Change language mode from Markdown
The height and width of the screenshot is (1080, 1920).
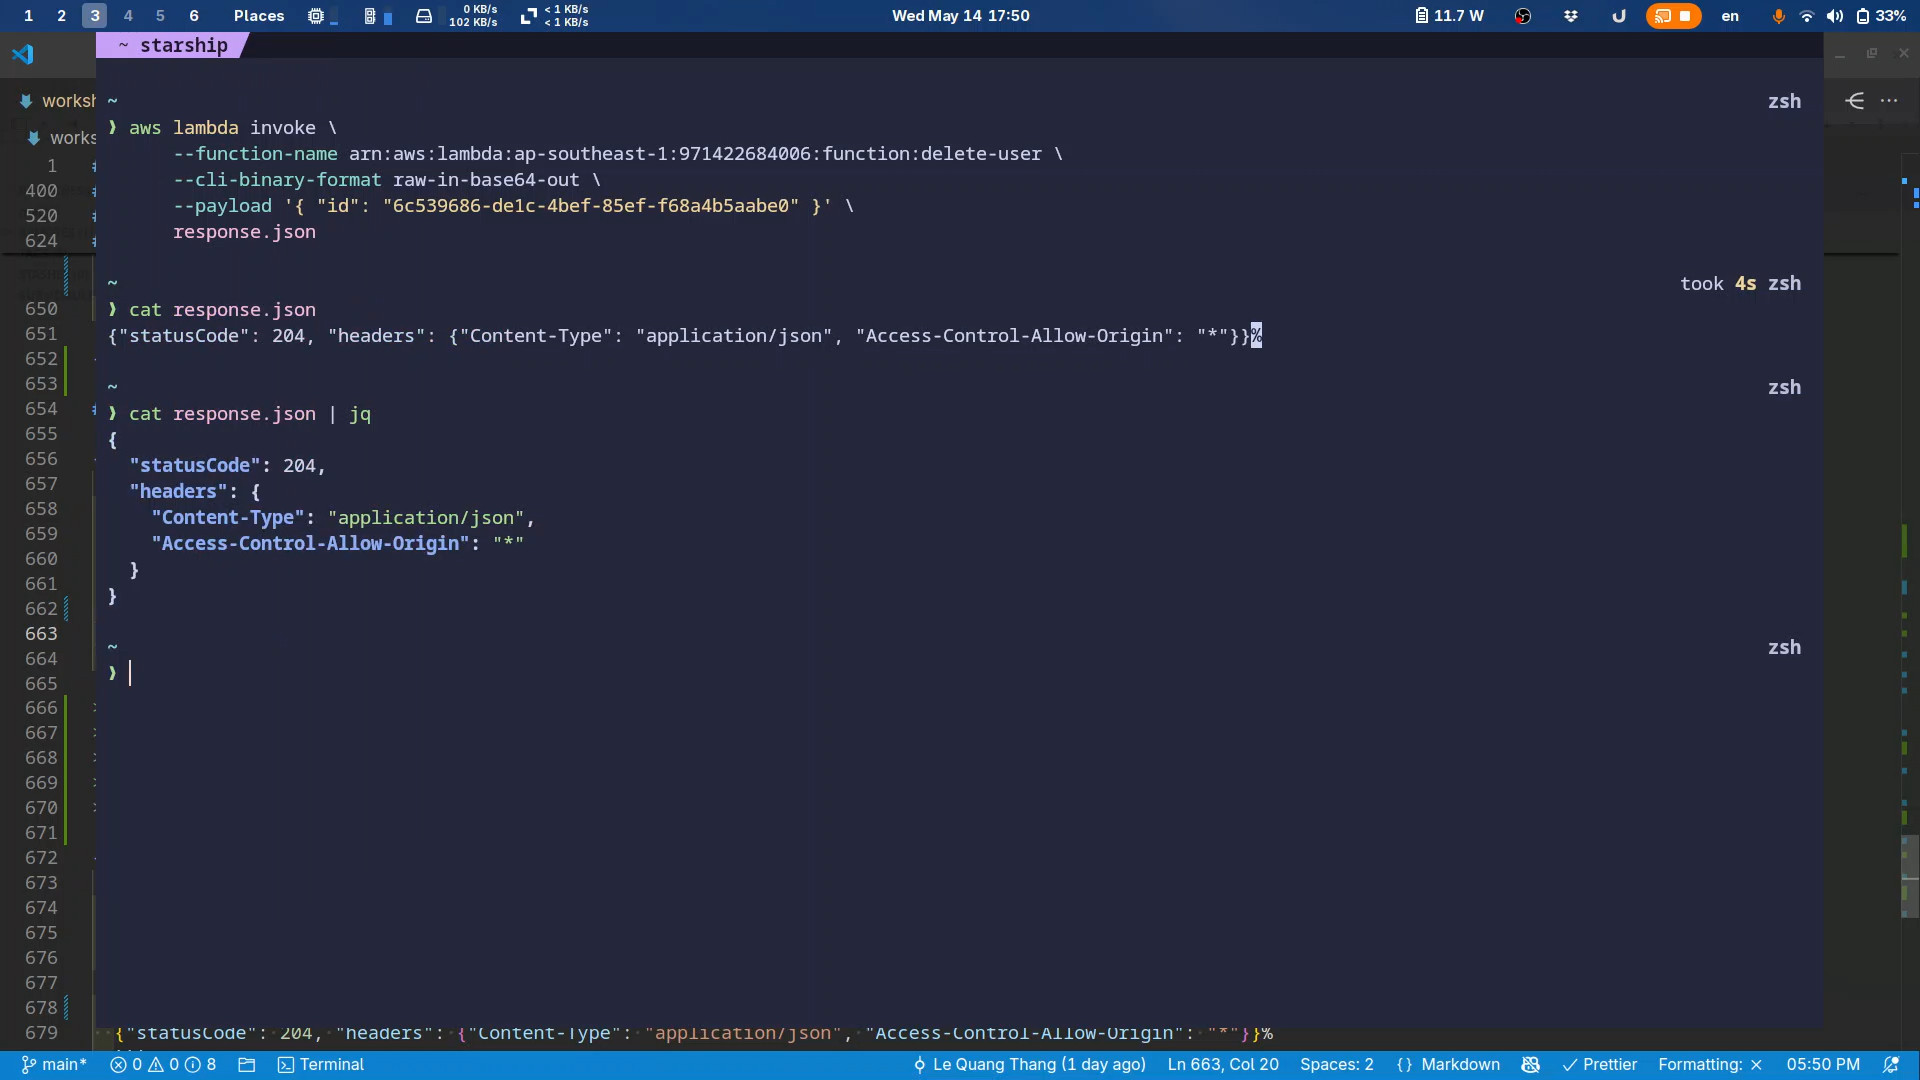tap(1461, 1065)
